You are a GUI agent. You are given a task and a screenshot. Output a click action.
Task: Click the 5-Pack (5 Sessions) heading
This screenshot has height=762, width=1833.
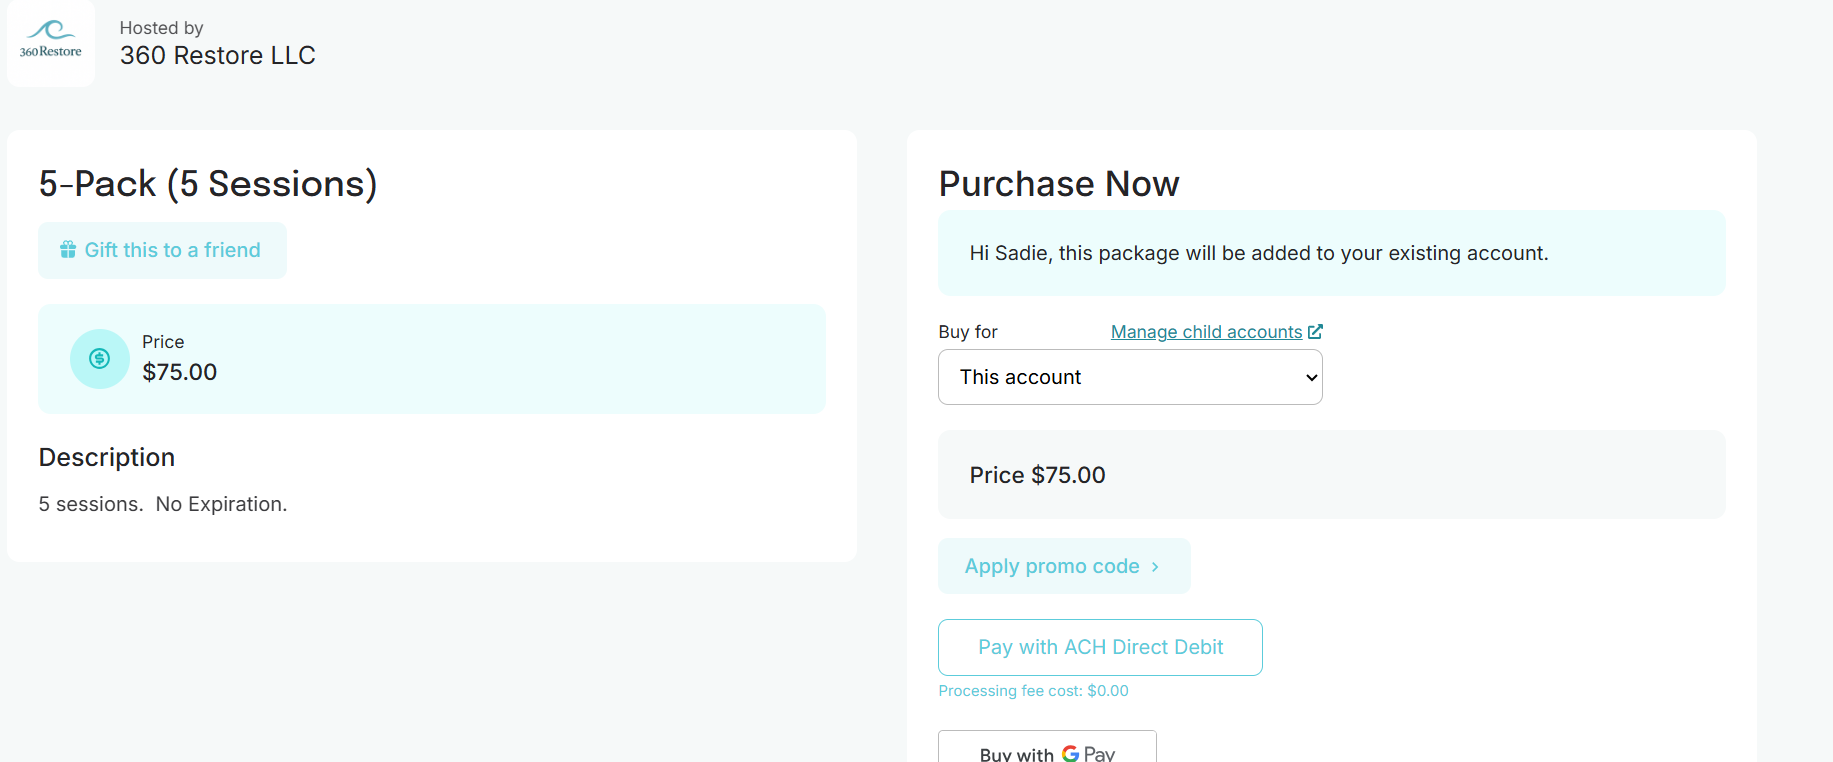208,184
